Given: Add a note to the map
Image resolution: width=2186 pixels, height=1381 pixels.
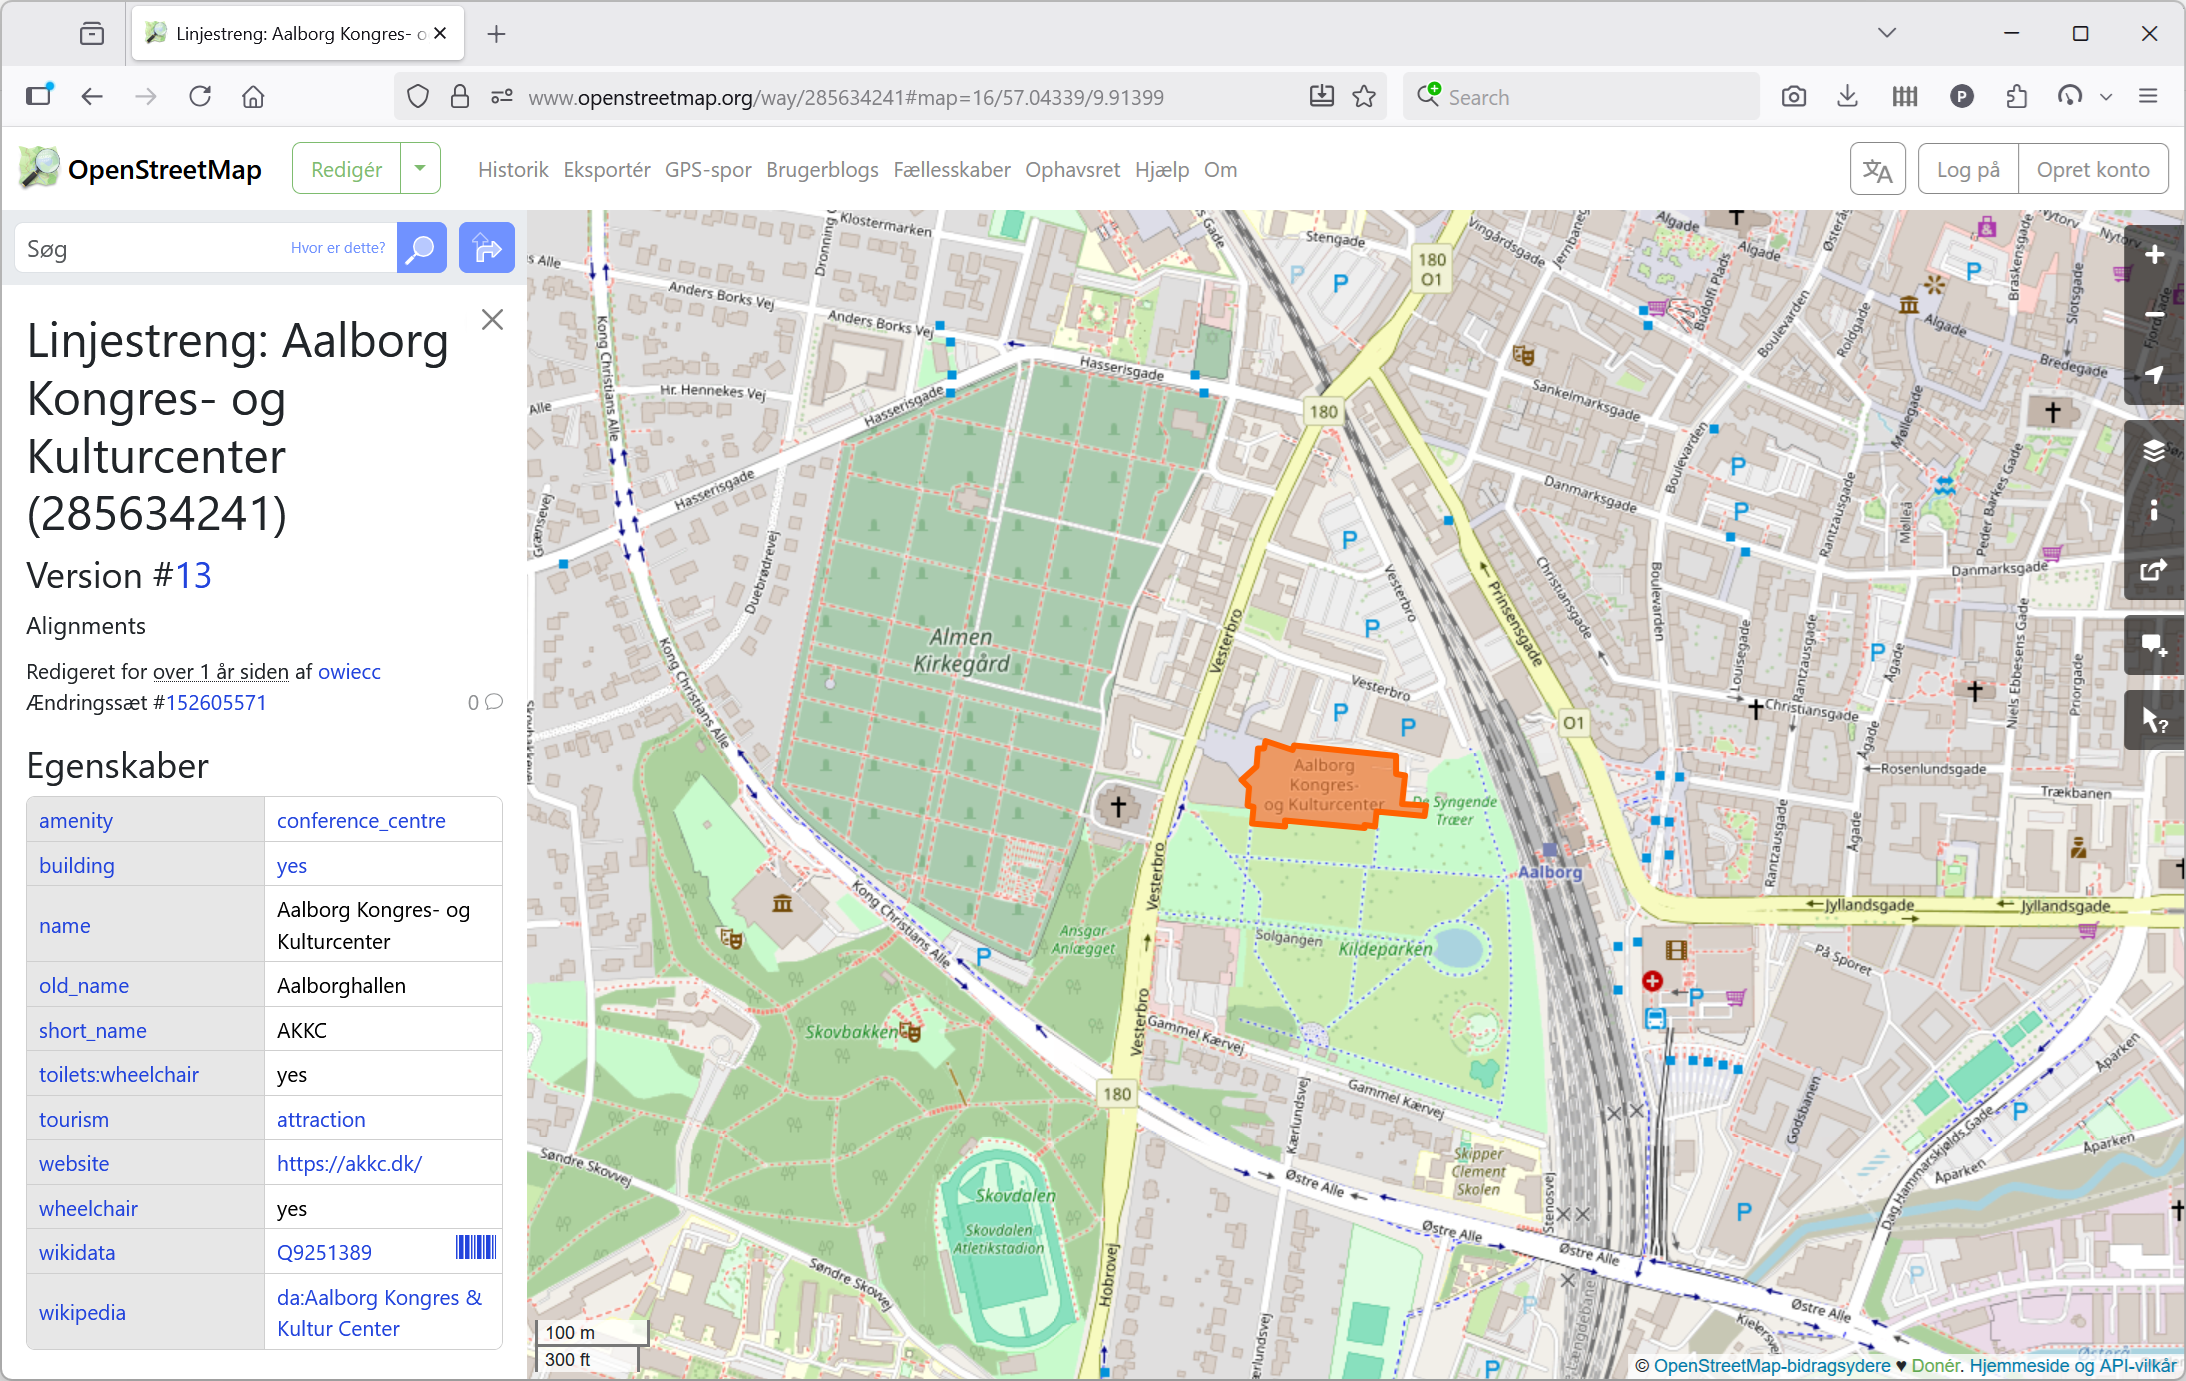Looking at the screenshot, I should (x=2154, y=646).
